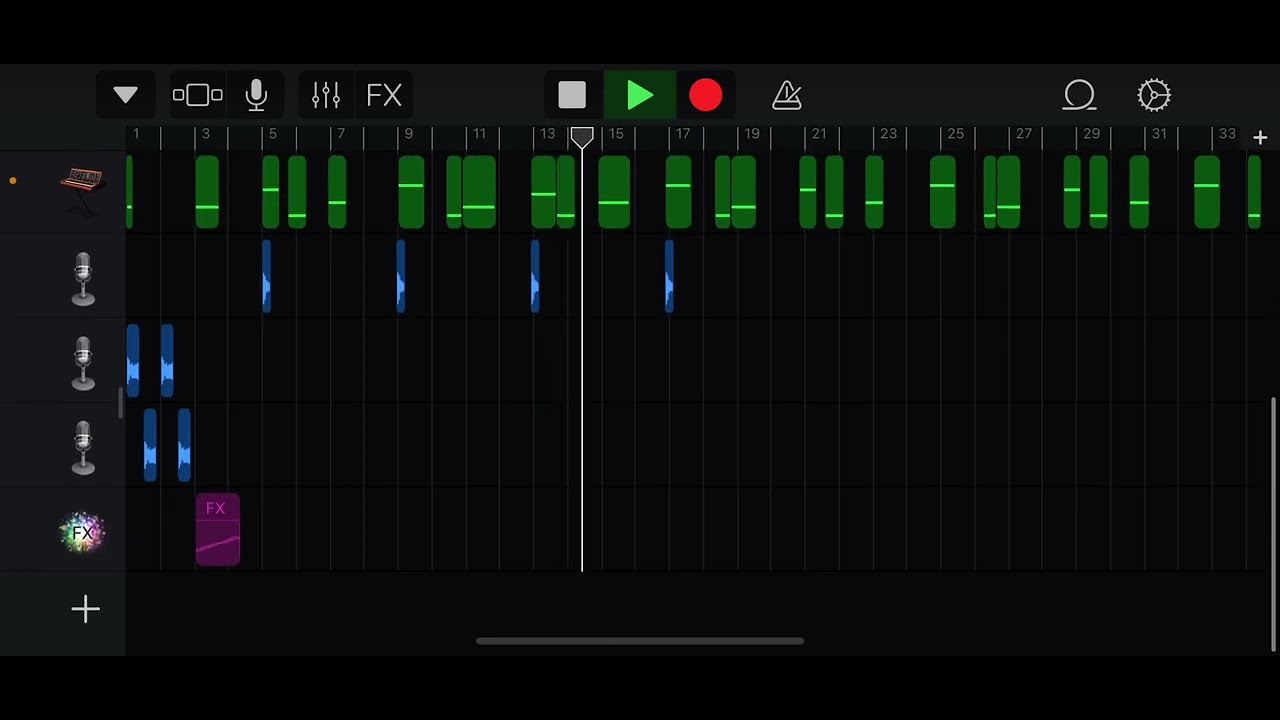Select blue audio region at bar 17
Screen dimensions: 1280x720
tap(669, 276)
